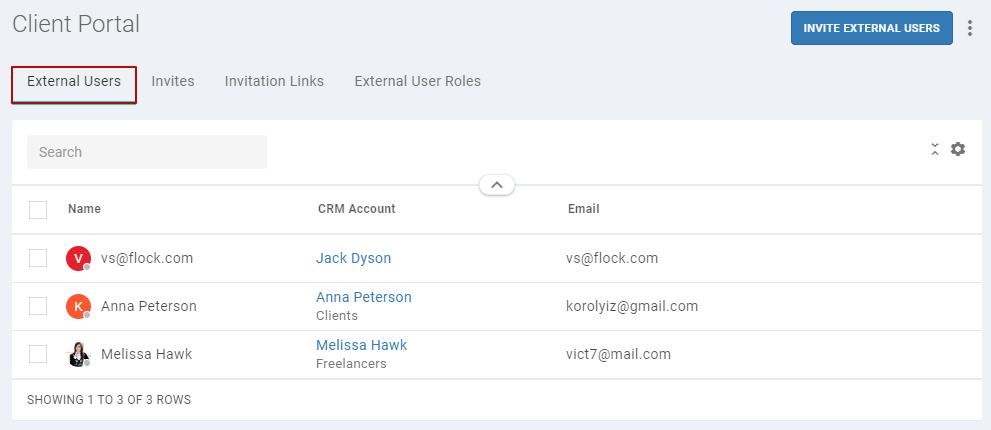The width and height of the screenshot is (991, 430).
Task: Open Jack Dyson CRM account link
Action: pyautogui.click(x=353, y=258)
